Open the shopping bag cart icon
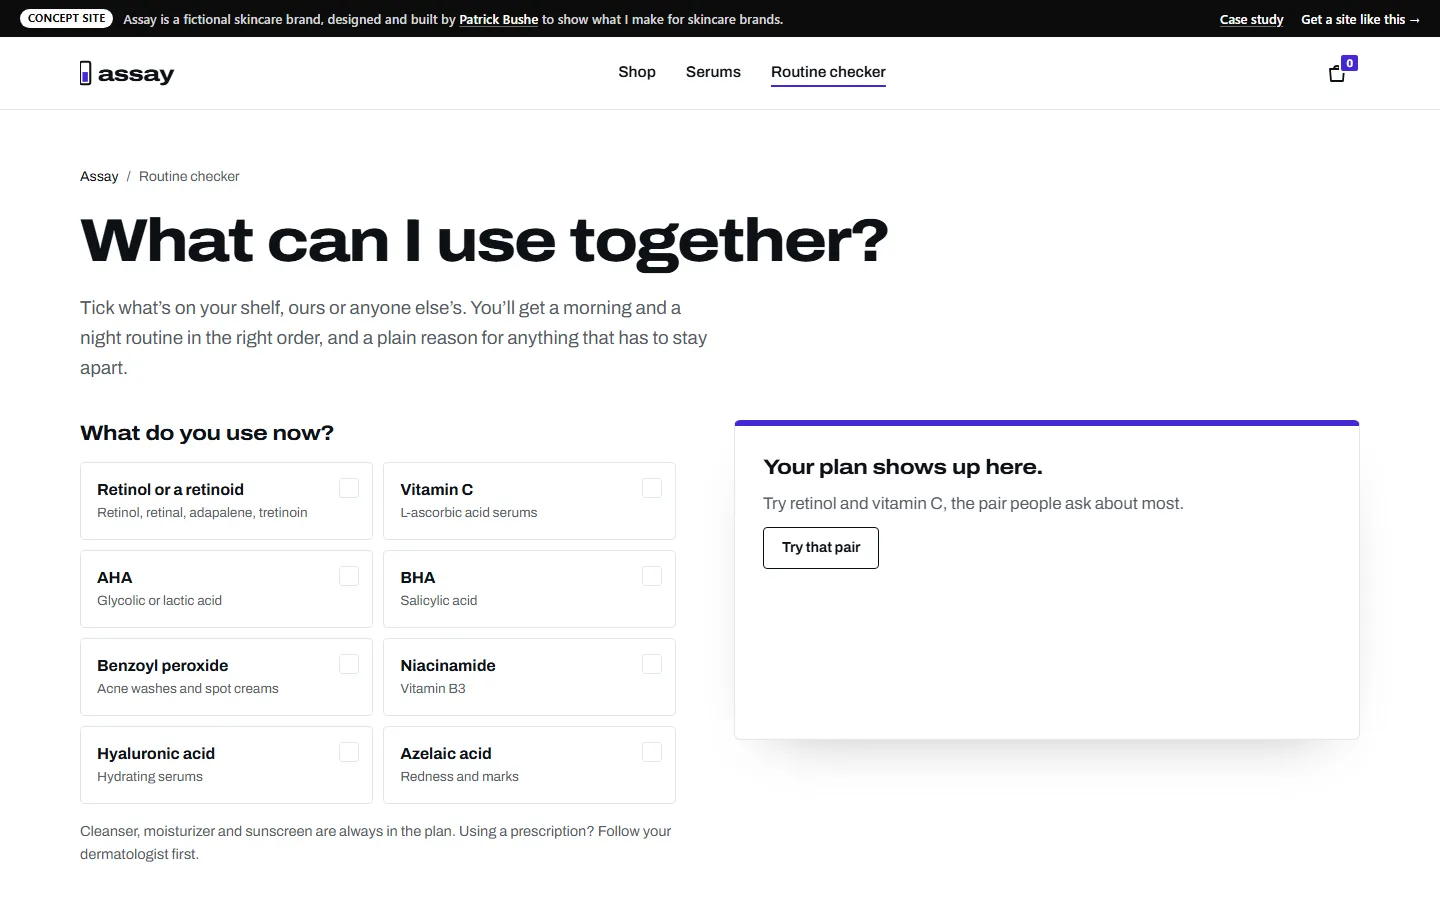This screenshot has width=1440, height=900. pyautogui.click(x=1337, y=73)
